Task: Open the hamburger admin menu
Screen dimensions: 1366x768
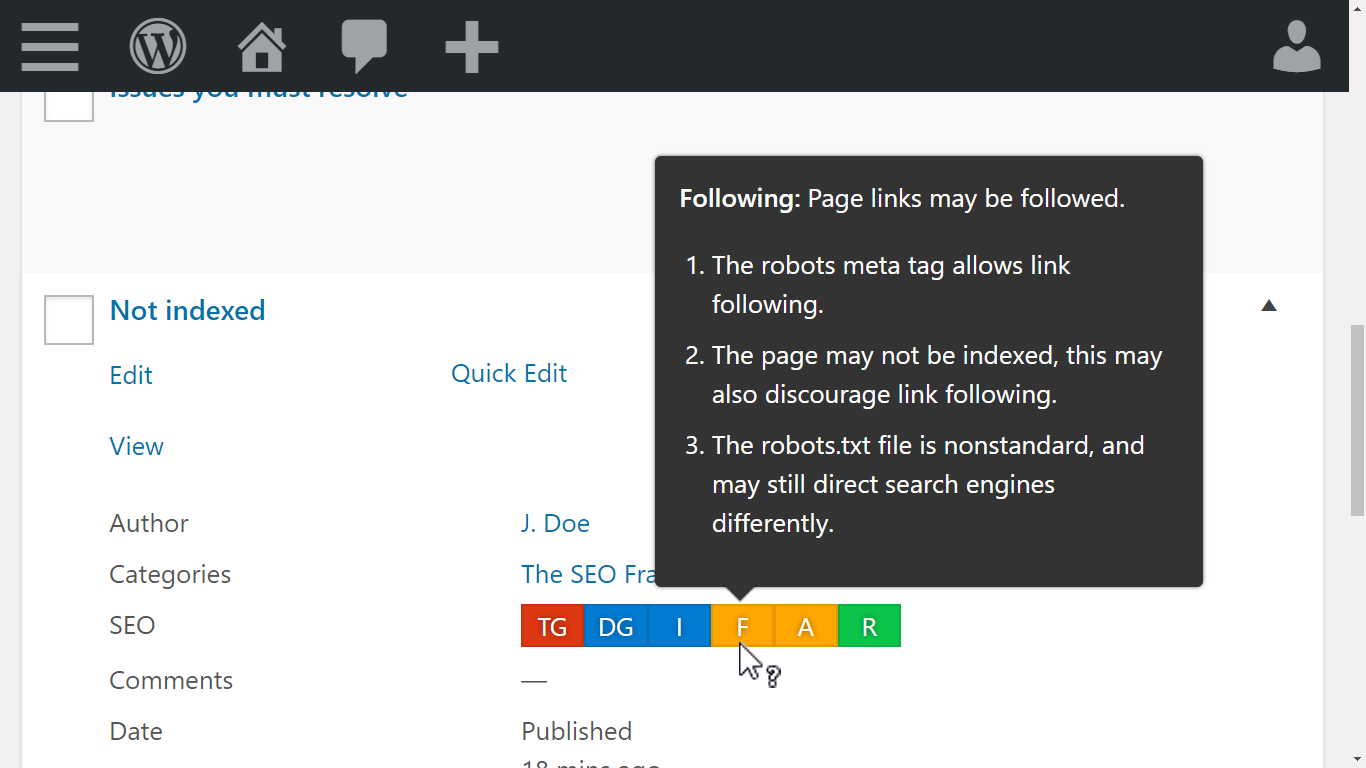Action: 49,45
